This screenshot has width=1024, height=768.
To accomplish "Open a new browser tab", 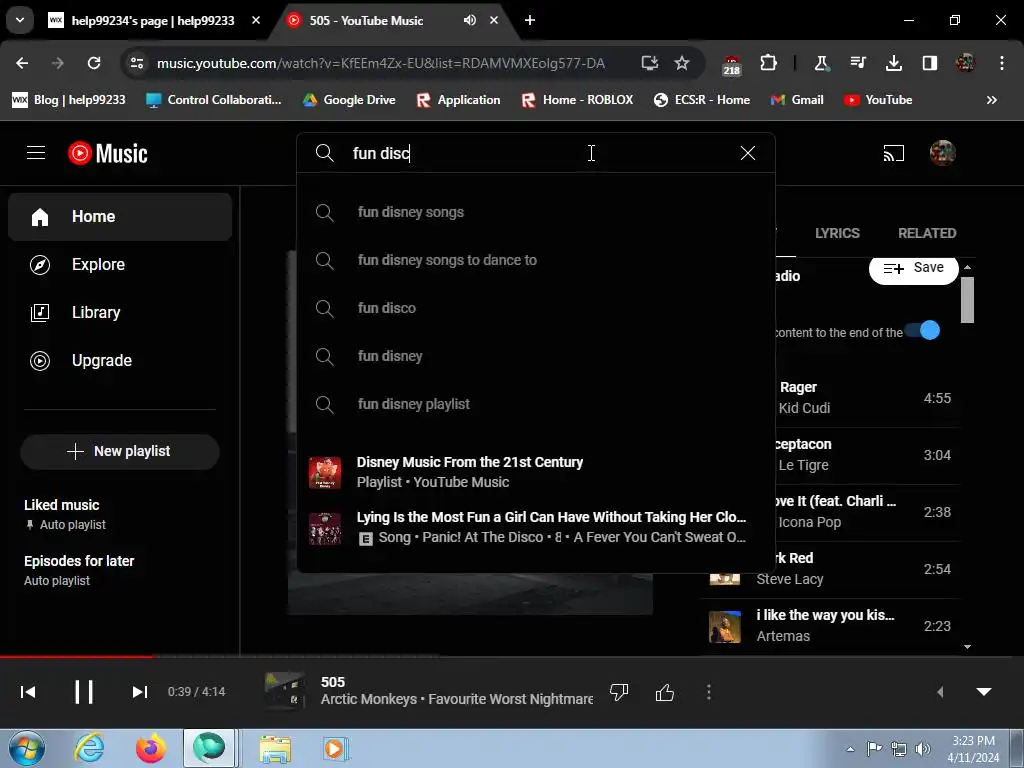I will [x=530, y=20].
